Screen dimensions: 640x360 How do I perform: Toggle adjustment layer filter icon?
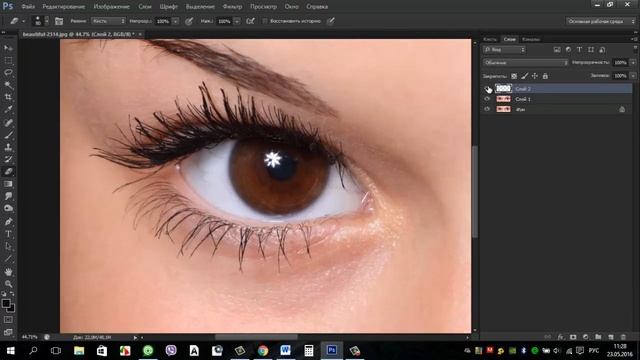point(568,50)
